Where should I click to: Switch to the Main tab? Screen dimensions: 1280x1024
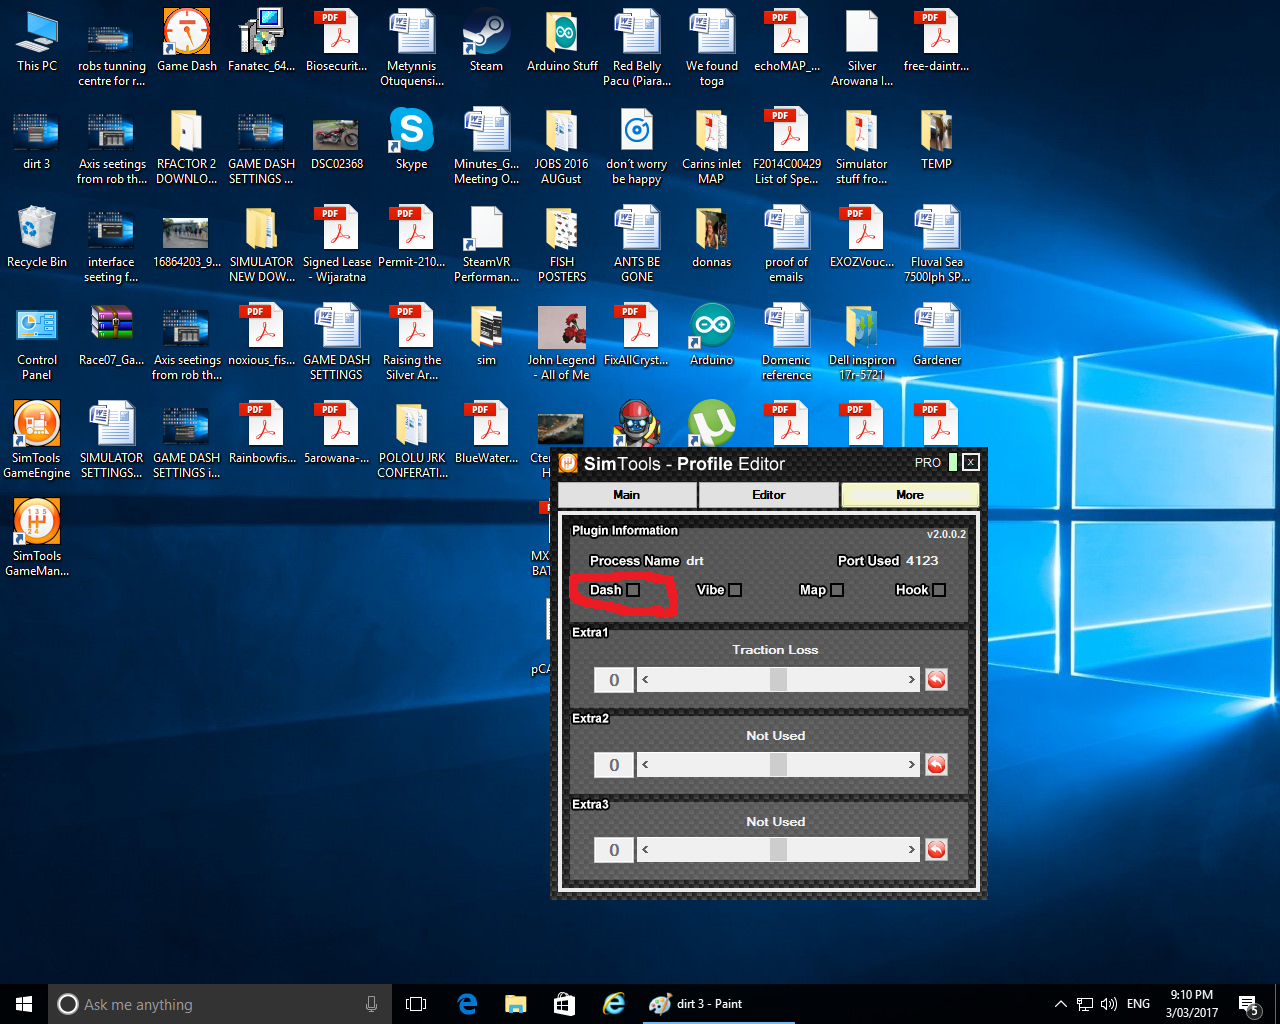tap(626, 495)
